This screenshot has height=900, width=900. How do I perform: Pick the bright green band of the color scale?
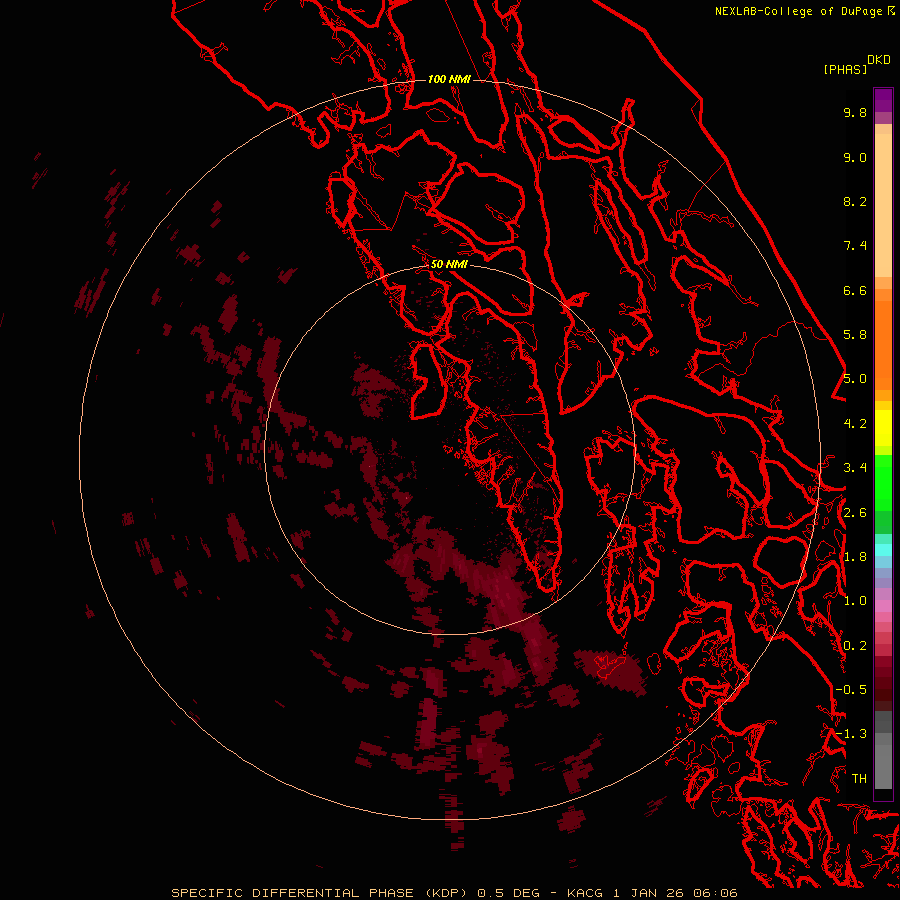pyautogui.click(x=883, y=483)
